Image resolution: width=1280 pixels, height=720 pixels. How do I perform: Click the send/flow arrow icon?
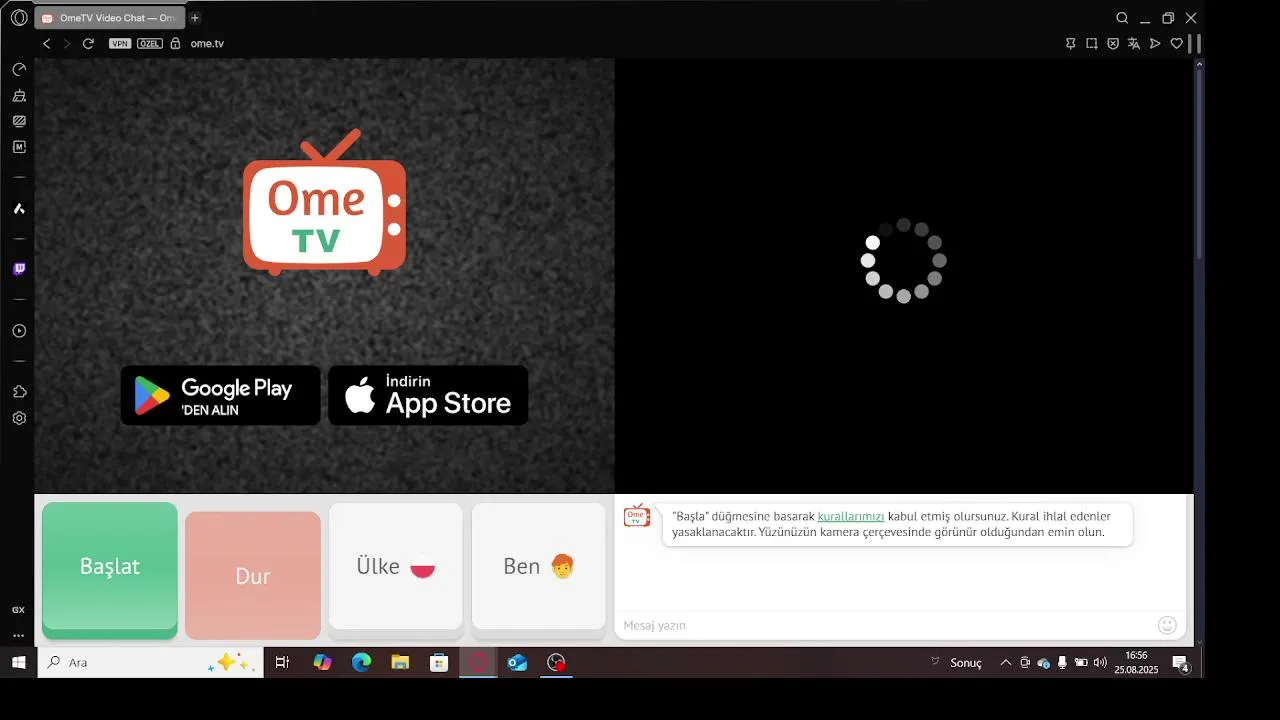[x=1155, y=44]
